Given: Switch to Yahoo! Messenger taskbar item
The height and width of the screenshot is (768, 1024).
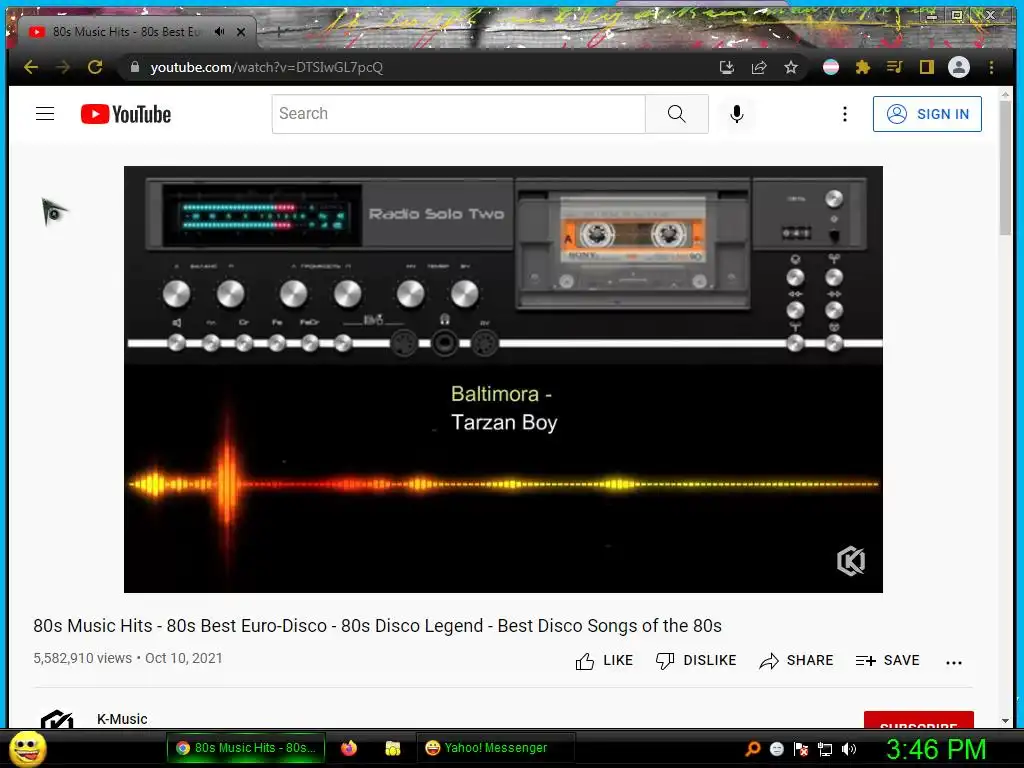Looking at the screenshot, I should [496, 748].
